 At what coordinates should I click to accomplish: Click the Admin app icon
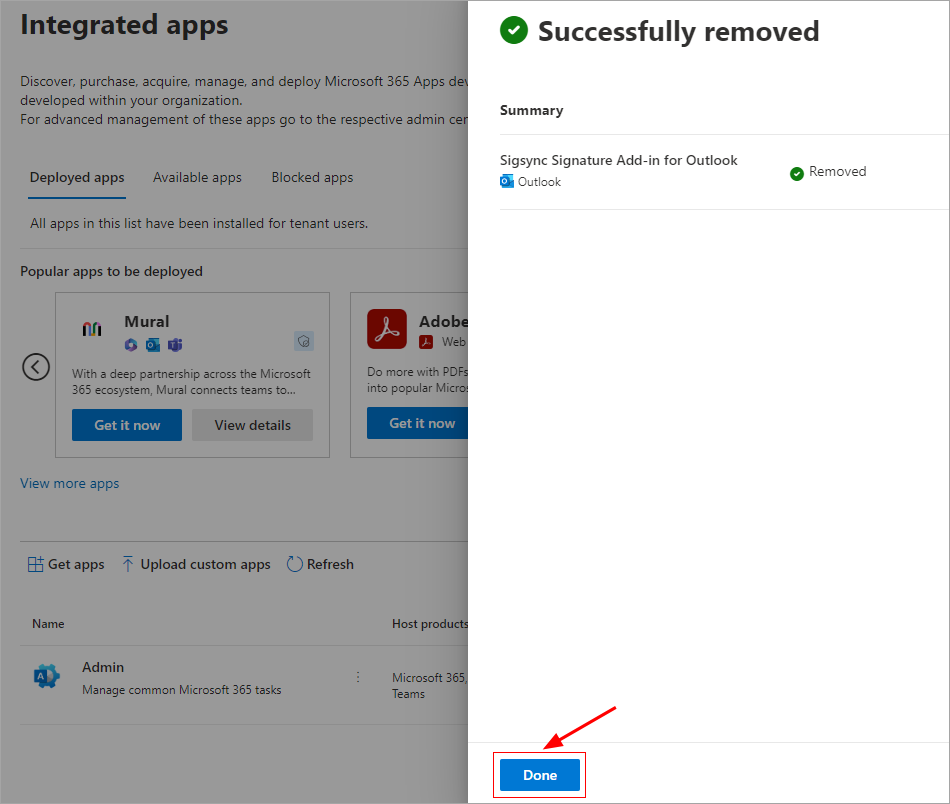click(x=46, y=677)
